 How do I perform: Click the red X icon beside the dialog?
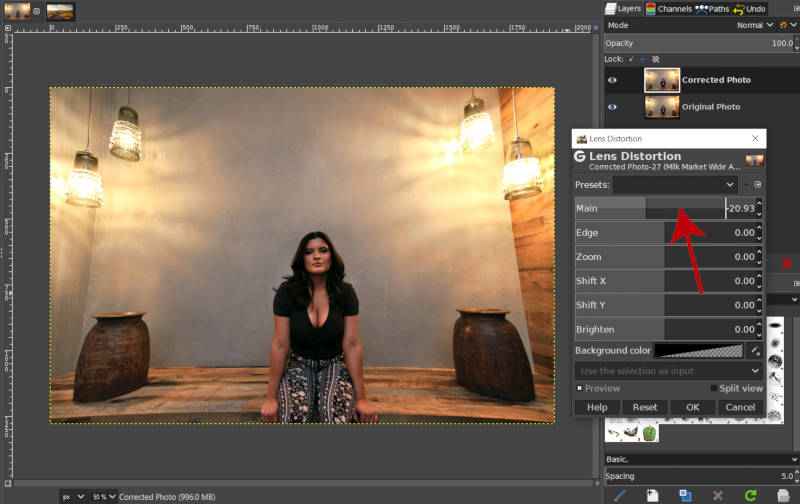[x=787, y=263]
